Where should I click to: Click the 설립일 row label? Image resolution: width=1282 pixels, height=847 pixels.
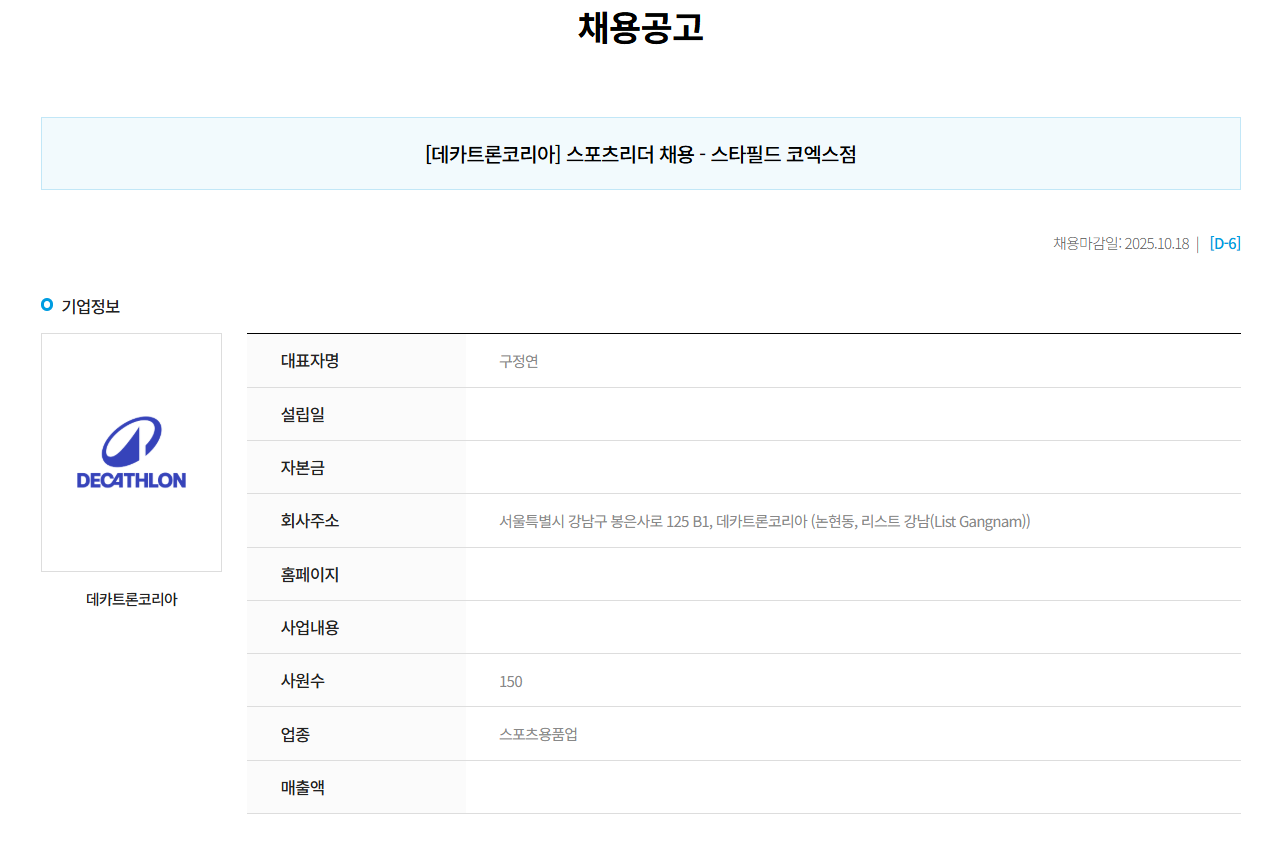point(303,414)
